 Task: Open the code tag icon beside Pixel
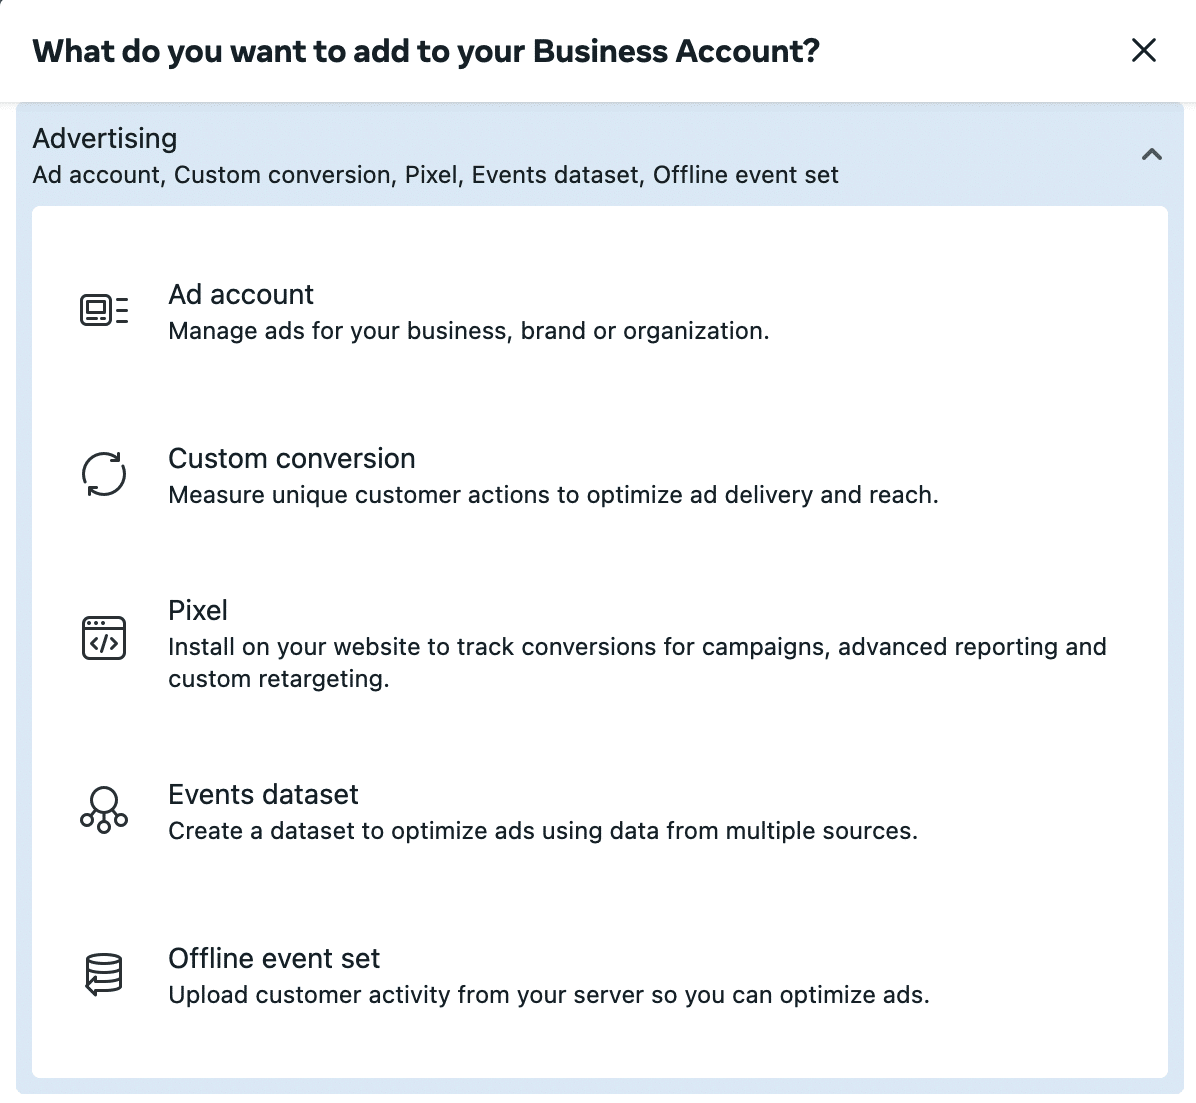103,637
